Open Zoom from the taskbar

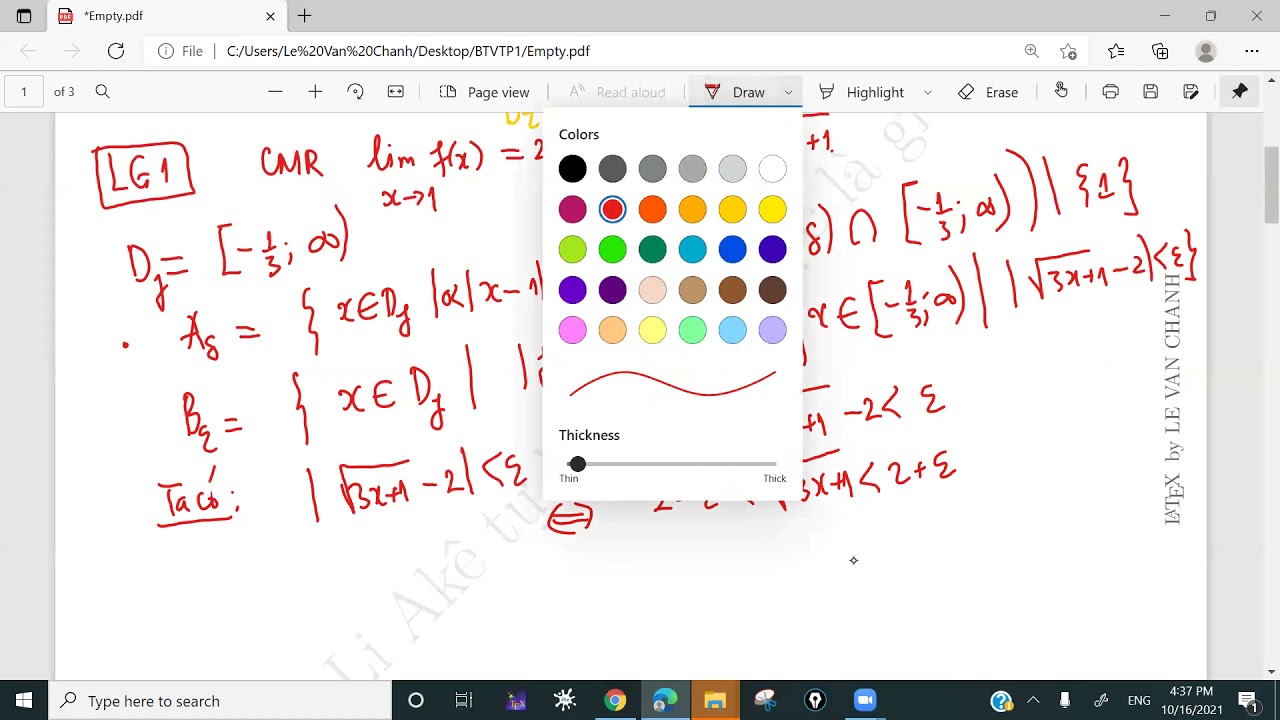865,700
